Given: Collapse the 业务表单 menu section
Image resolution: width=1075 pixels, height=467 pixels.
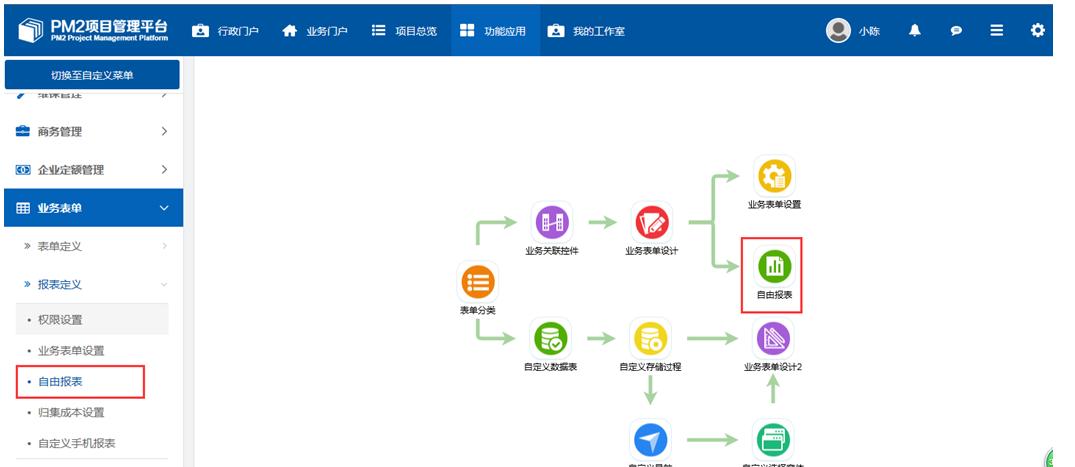Looking at the screenshot, I should [x=92, y=208].
